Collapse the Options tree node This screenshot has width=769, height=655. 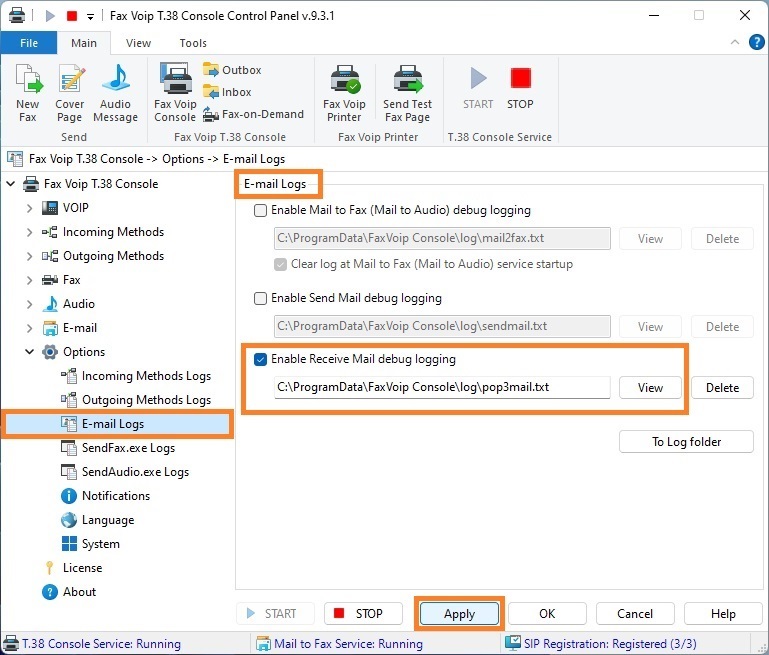click(x=29, y=352)
